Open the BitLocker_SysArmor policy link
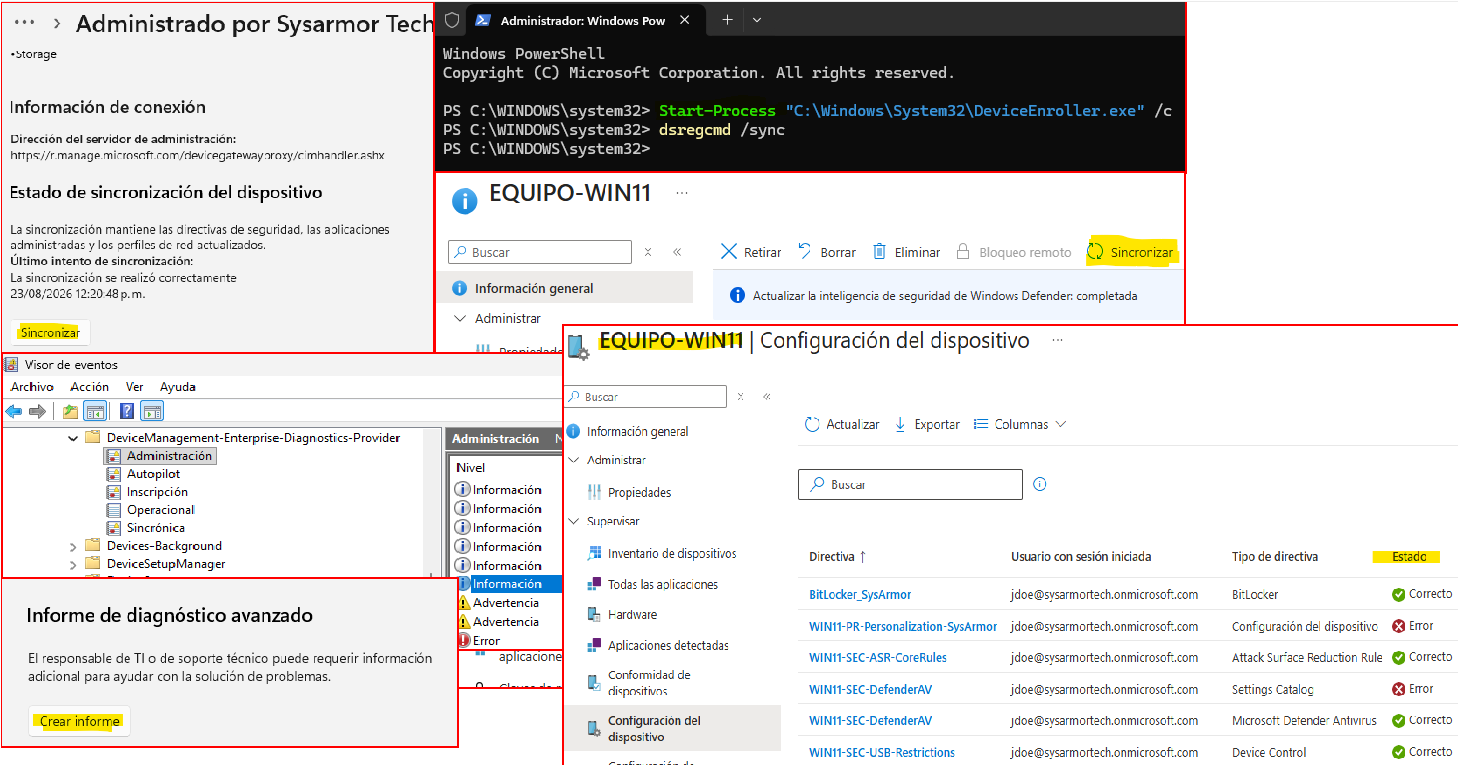Screen dimensions: 1459x766 point(860,594)
